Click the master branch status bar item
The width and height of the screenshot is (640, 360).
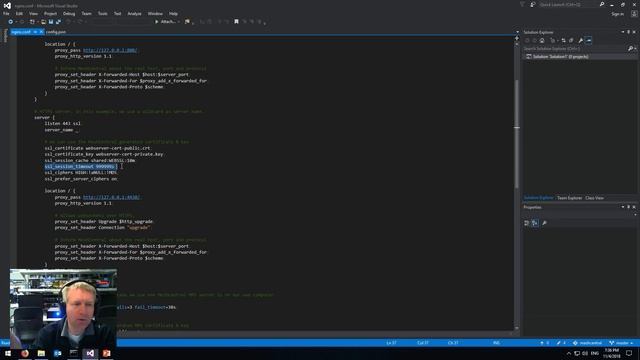621,343
